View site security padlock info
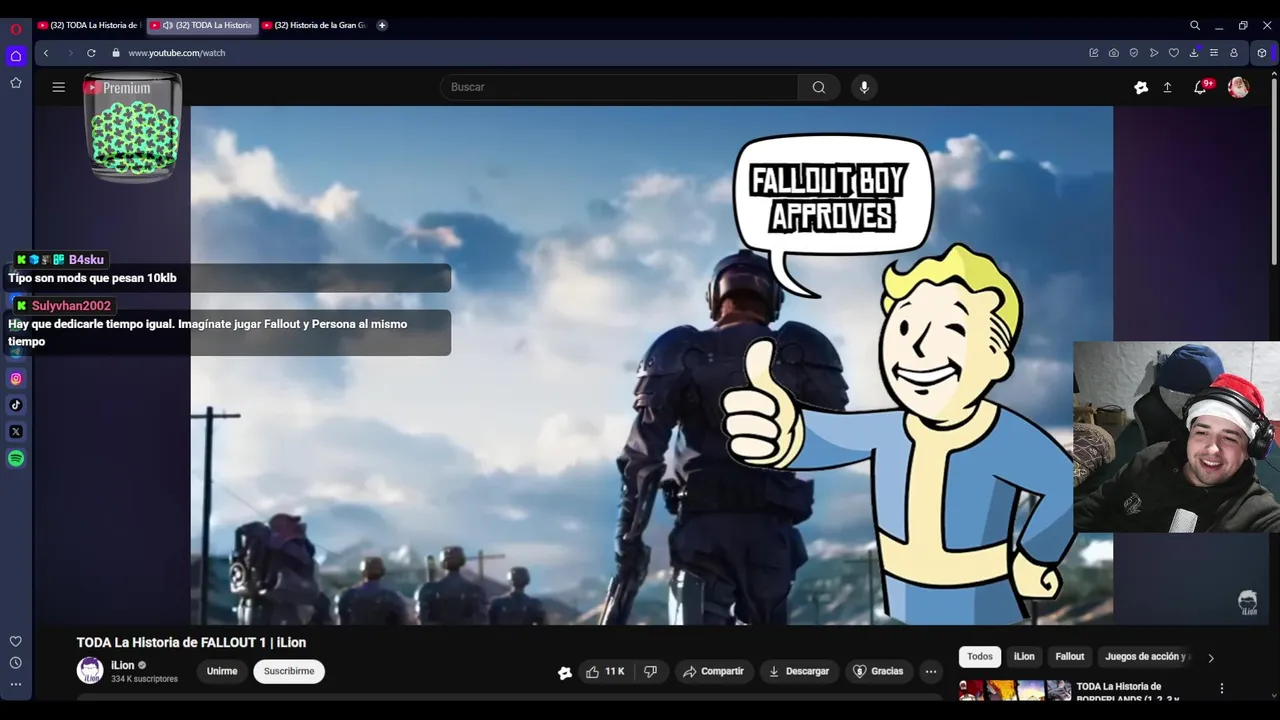 (116, 53)
